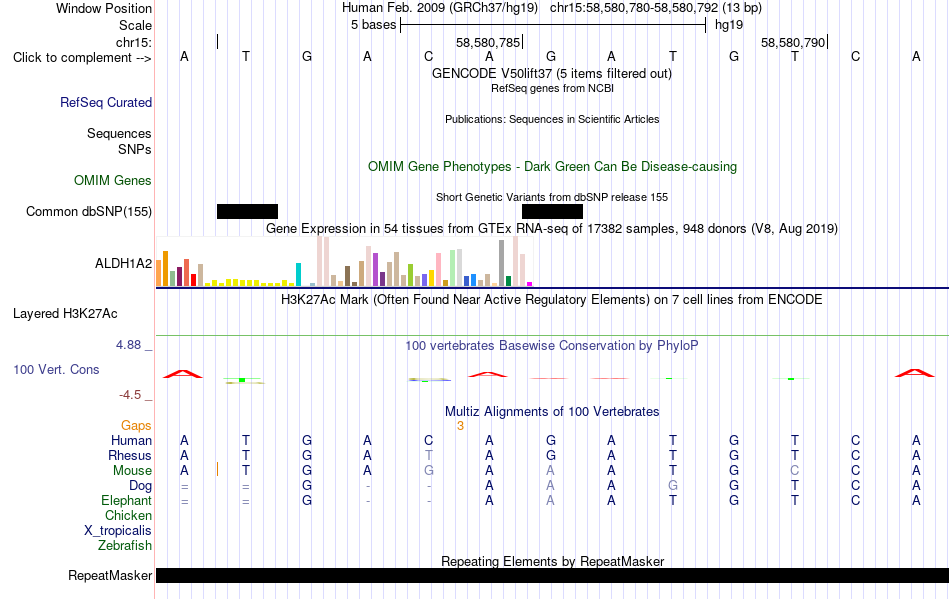Screen dimensions: 950x599
Task: Click the "RefSeq genes from NCBI" track title
Action: pos(552,88)
